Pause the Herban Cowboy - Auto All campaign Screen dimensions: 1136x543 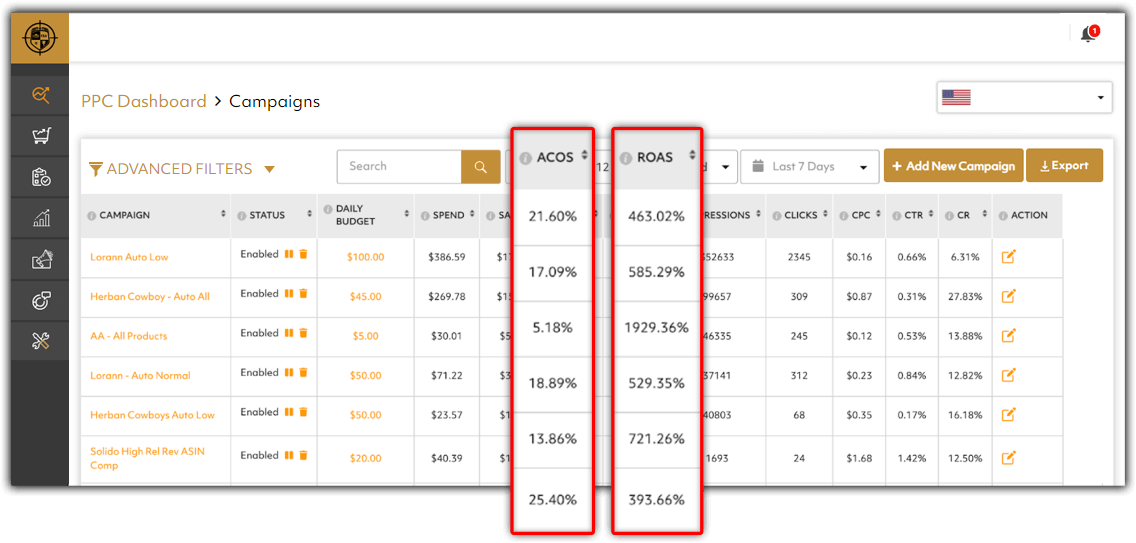pos(288,294)
